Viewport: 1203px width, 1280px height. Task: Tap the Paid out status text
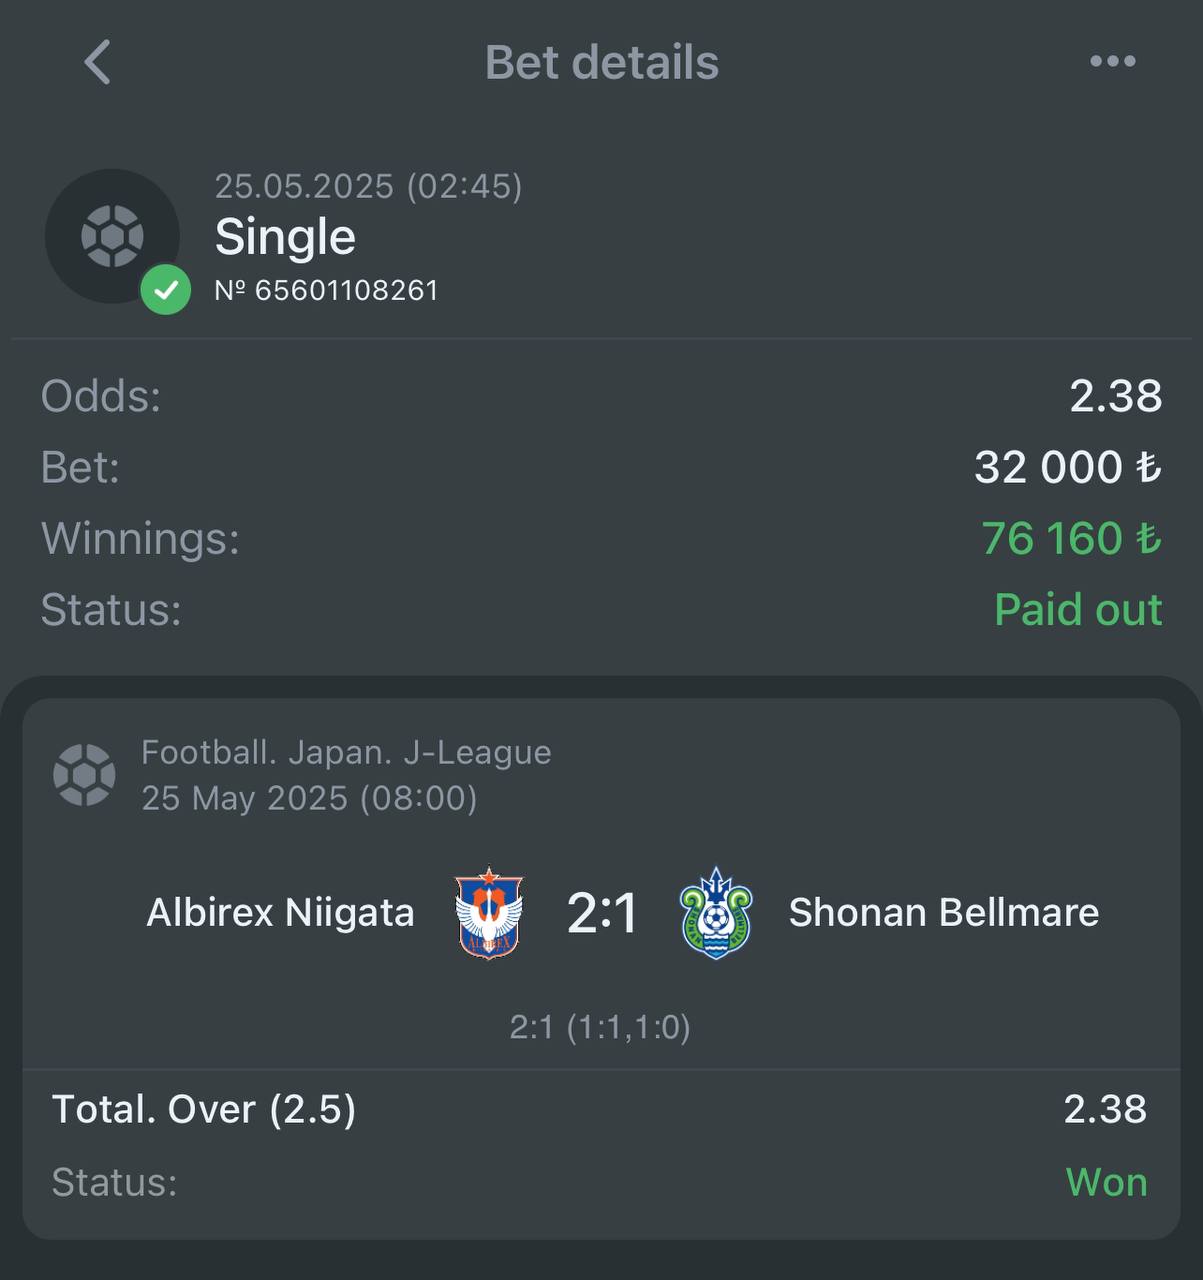[1078, 609]
